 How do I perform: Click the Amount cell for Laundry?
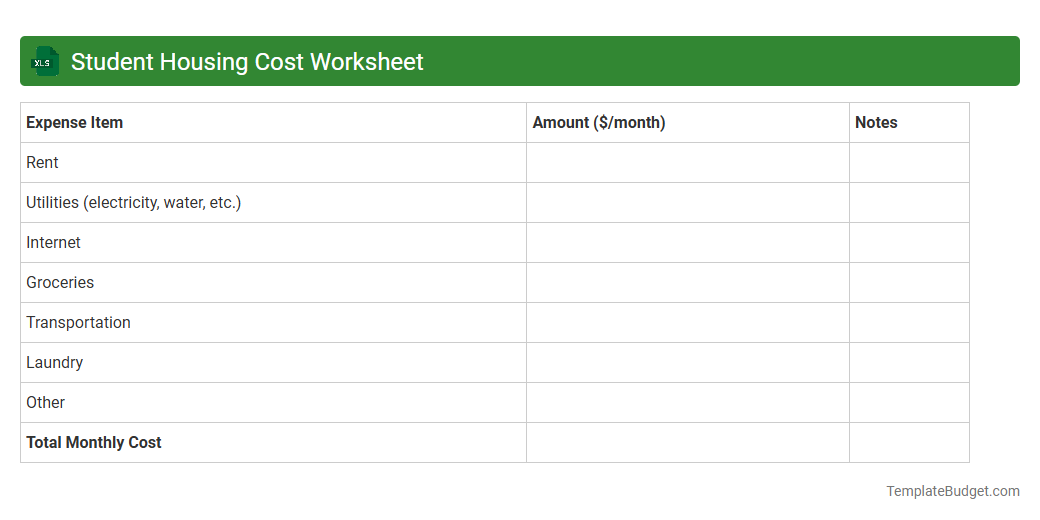click(x=688, y=363)
